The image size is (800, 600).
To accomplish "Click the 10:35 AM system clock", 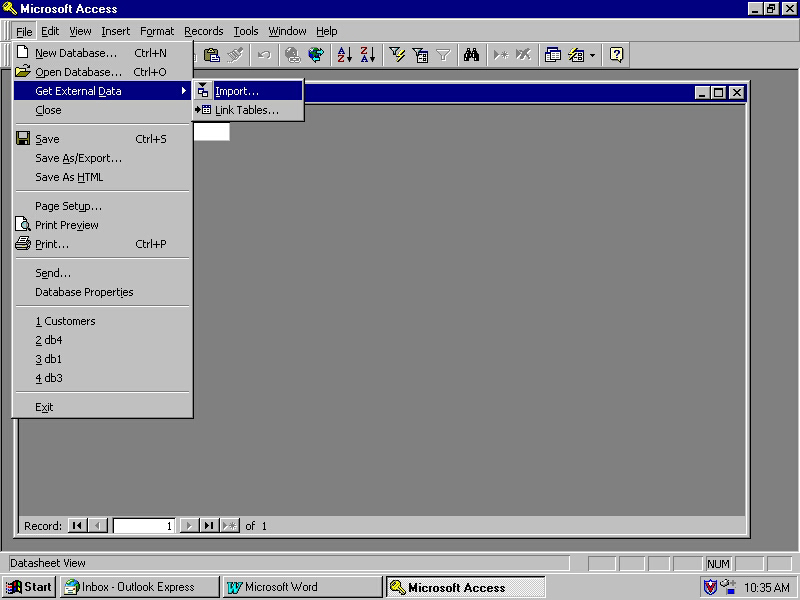I will click(x=766, y=588).
